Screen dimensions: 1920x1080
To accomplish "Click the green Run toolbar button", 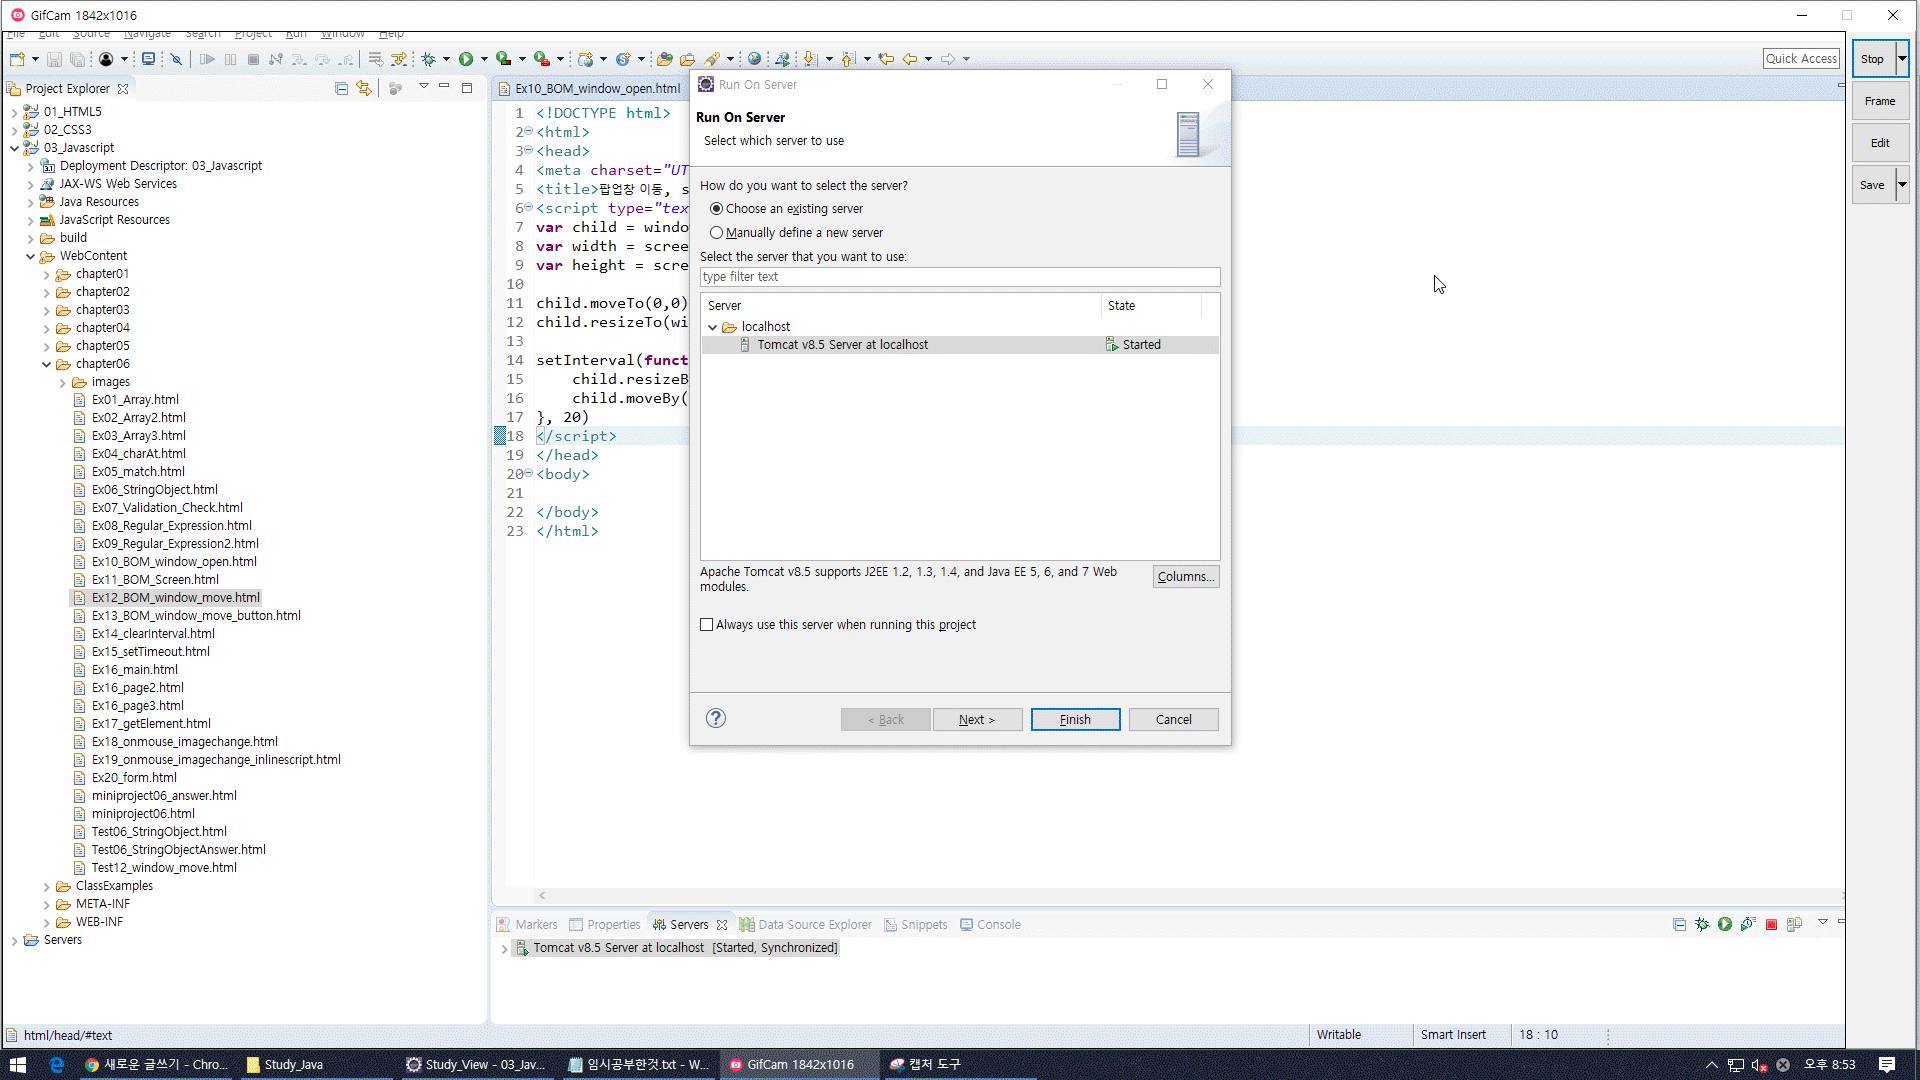I will coord(466,59).
